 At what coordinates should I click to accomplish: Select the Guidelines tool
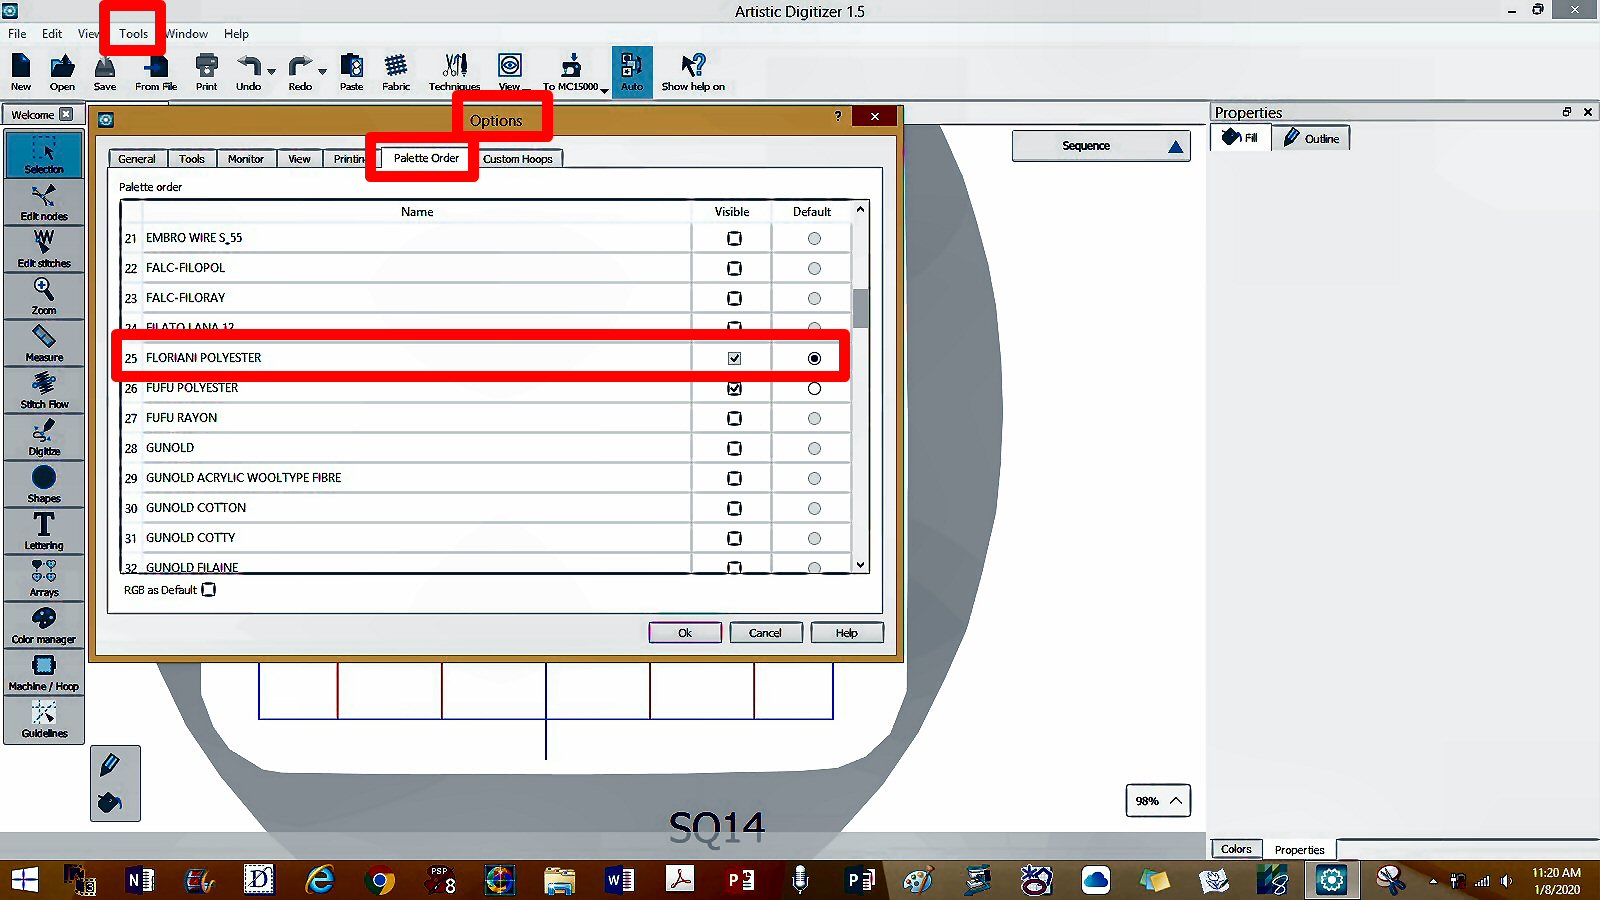[x=44, y=719]
